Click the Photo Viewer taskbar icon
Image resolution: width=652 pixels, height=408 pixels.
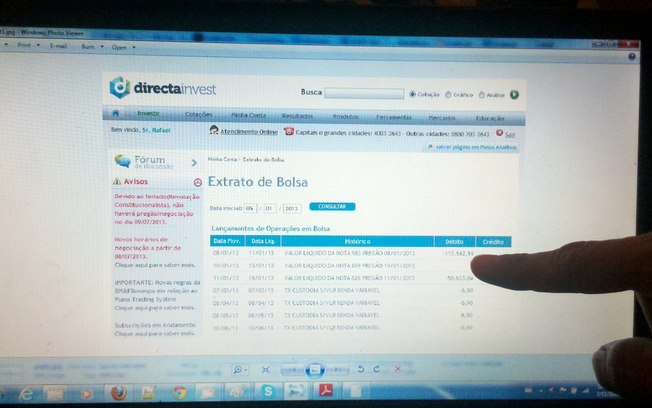(x=295, y=391)
